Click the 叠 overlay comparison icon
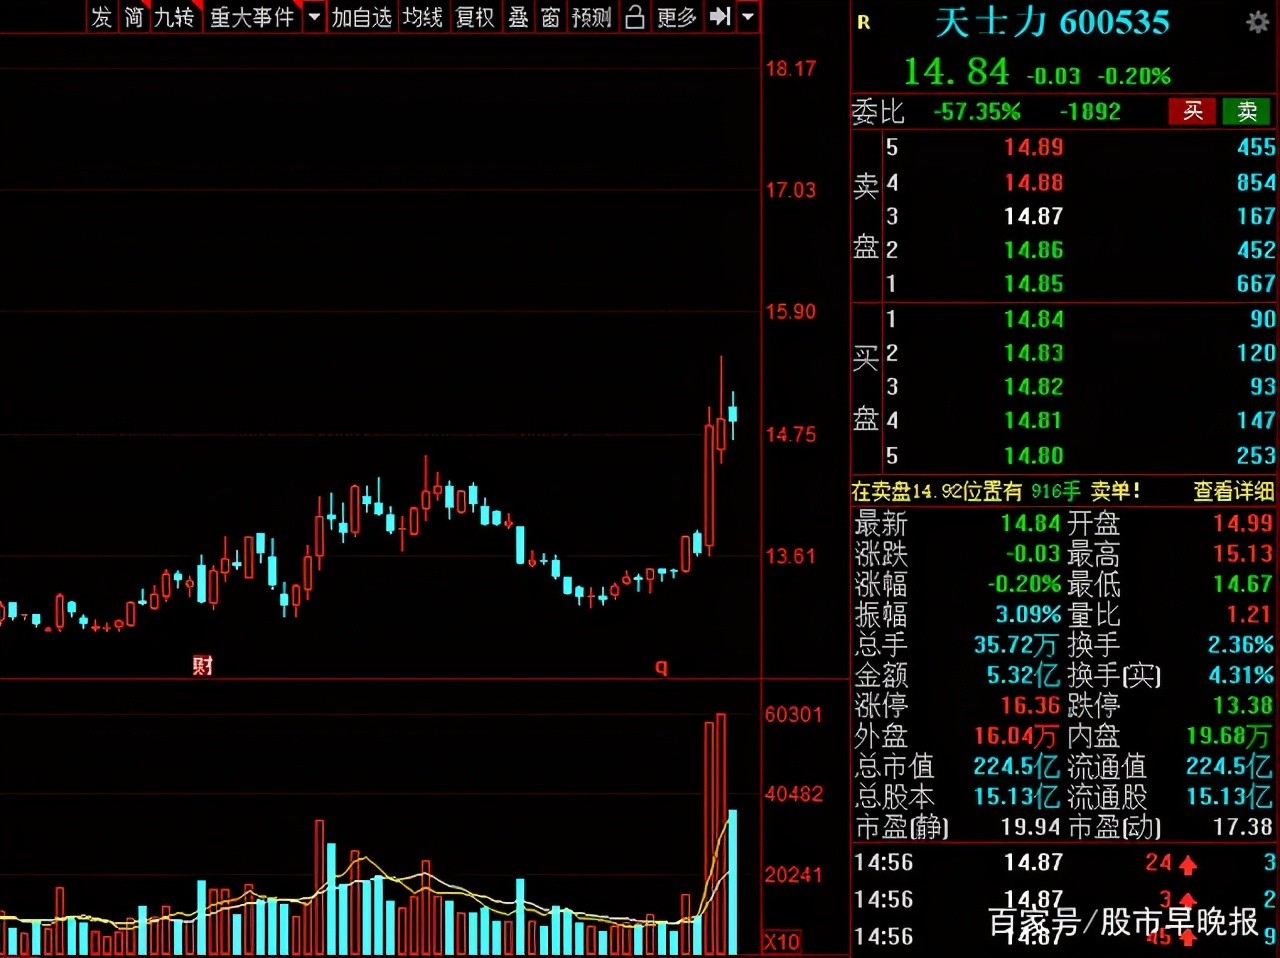The height and width of the screenshot is (958, 1280). [518, 17]
